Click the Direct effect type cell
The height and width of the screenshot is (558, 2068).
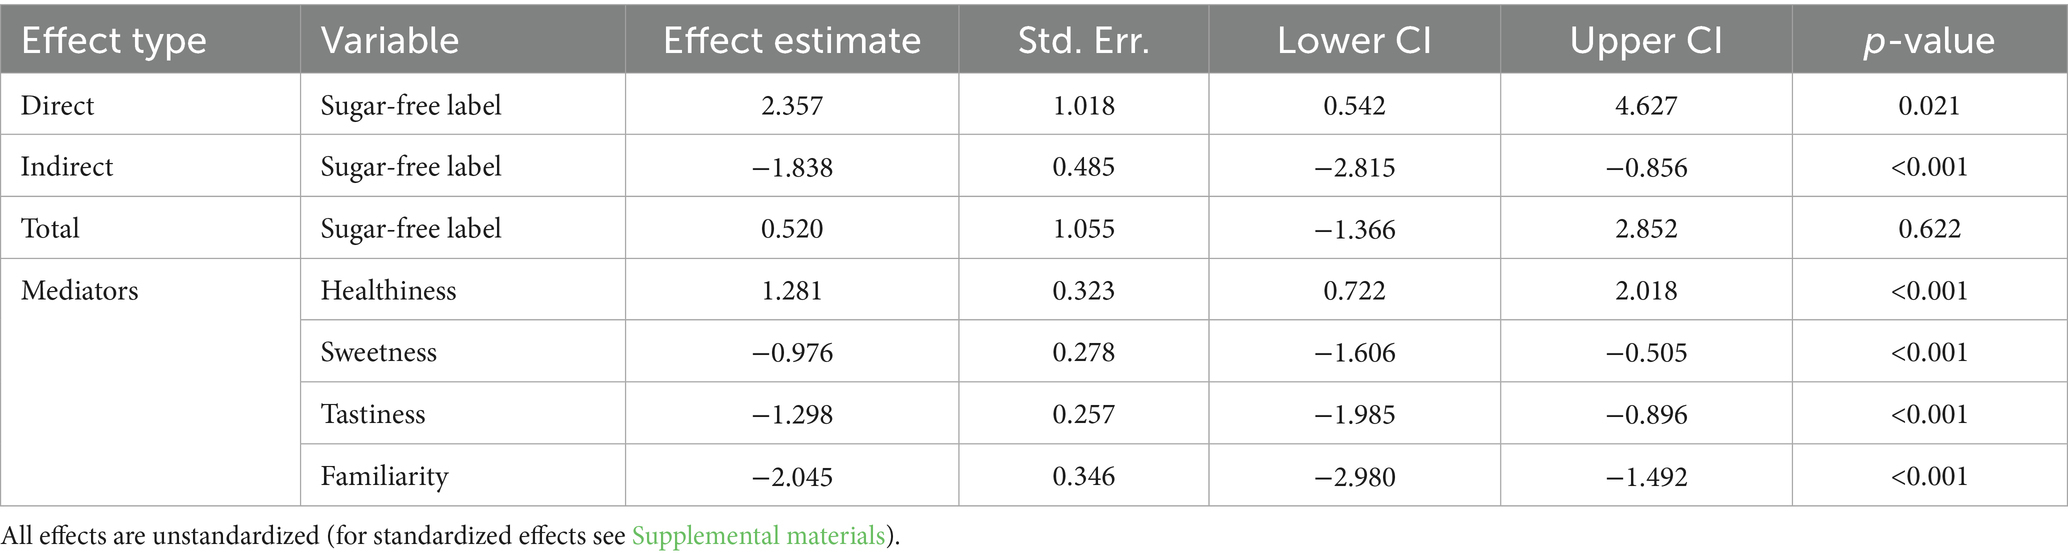coord(58,105)
